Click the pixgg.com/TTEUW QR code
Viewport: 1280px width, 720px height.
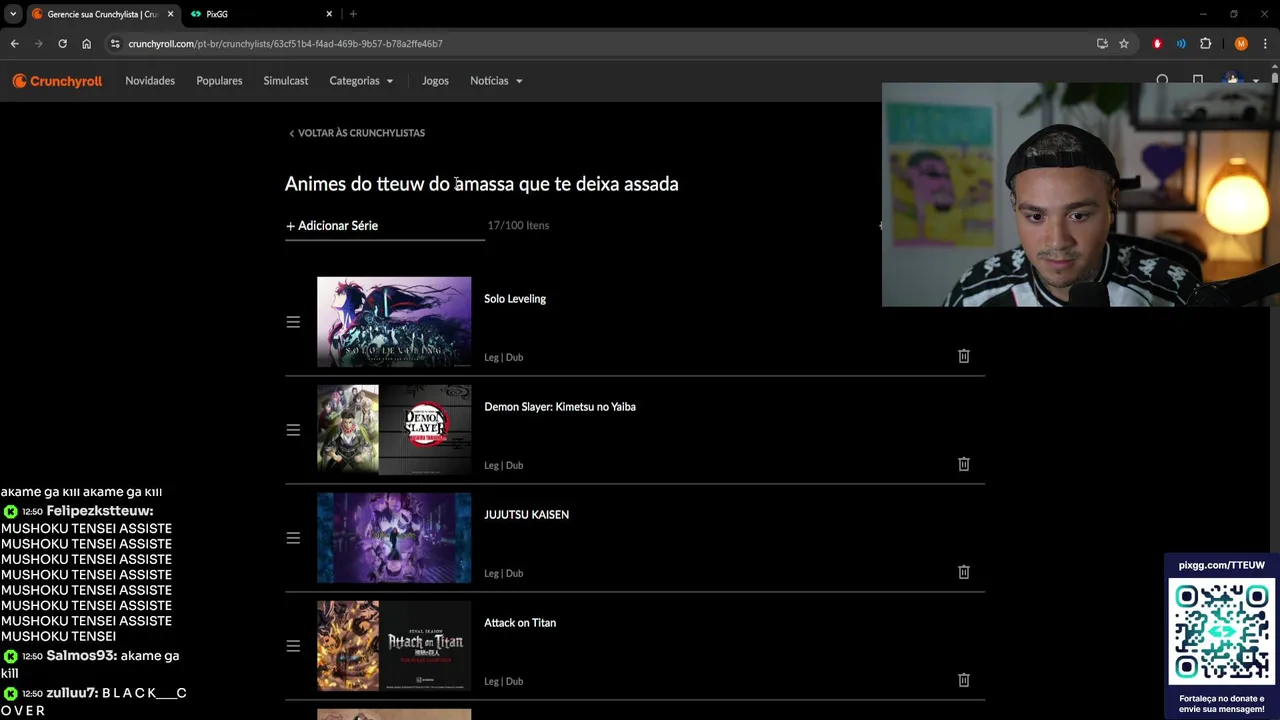1222,630
